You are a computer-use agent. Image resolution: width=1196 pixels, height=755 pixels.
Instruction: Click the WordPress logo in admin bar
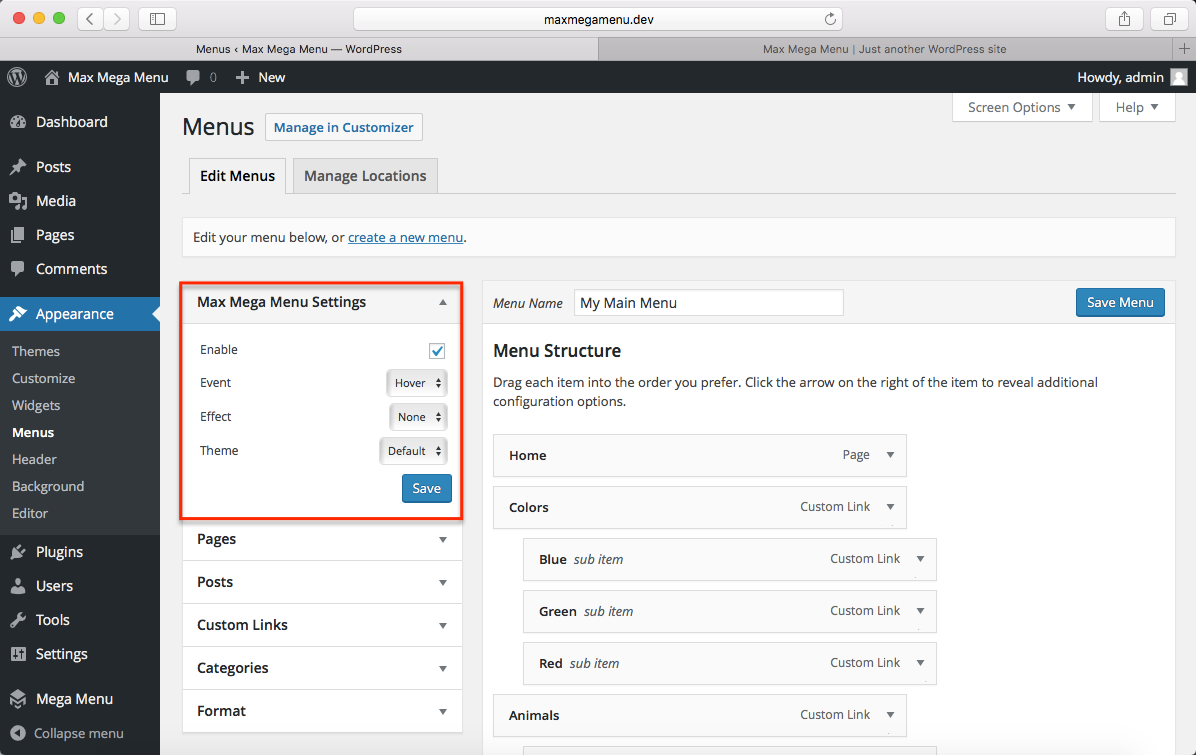coord(17,77)
